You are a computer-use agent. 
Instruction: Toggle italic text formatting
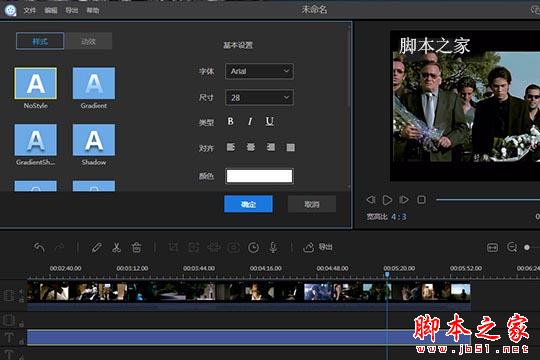[x=250, y=121]
